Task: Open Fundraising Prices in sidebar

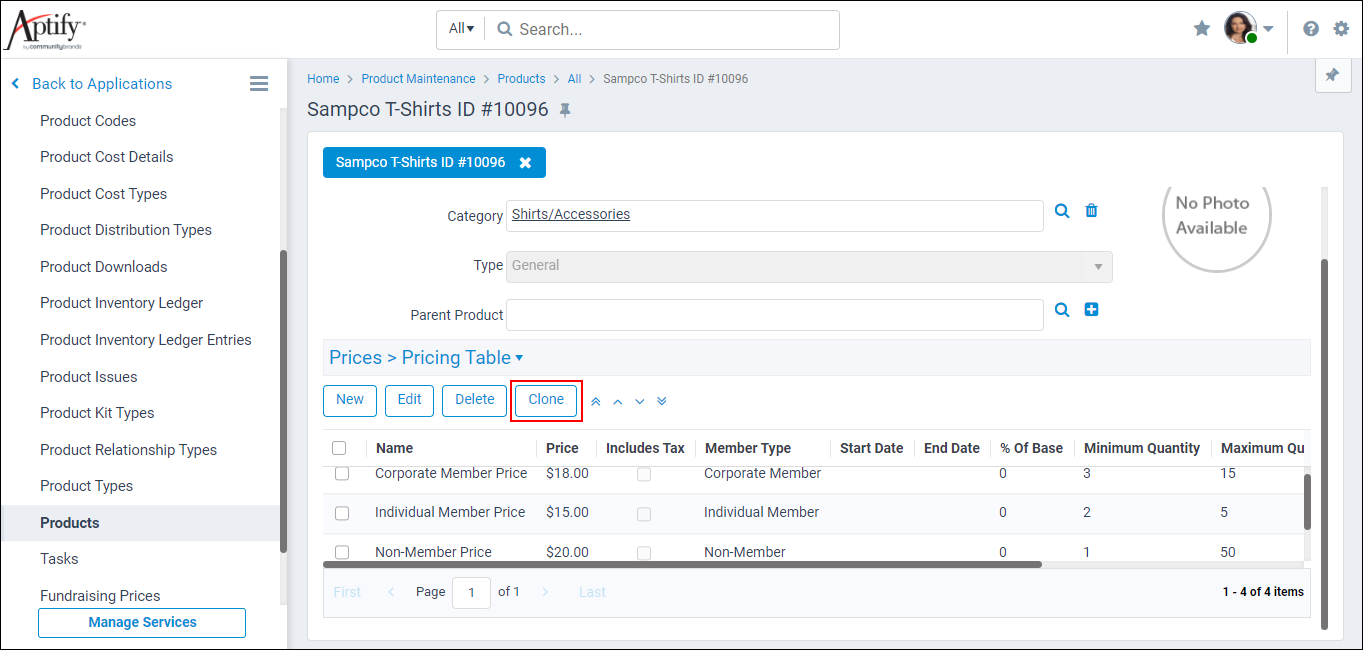Action: (100, 596)
